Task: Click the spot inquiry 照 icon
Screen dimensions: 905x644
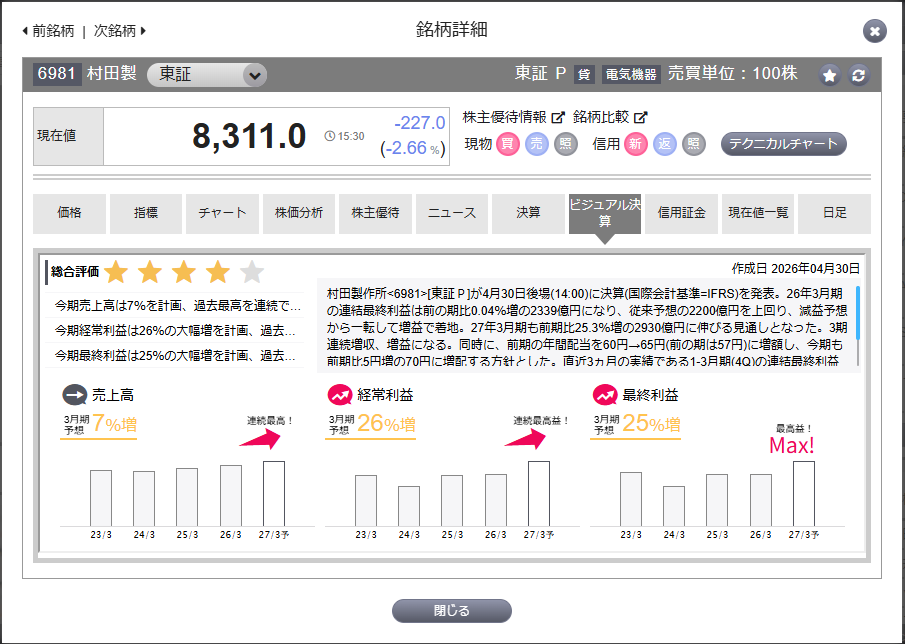Action: (x=566, y=144)
